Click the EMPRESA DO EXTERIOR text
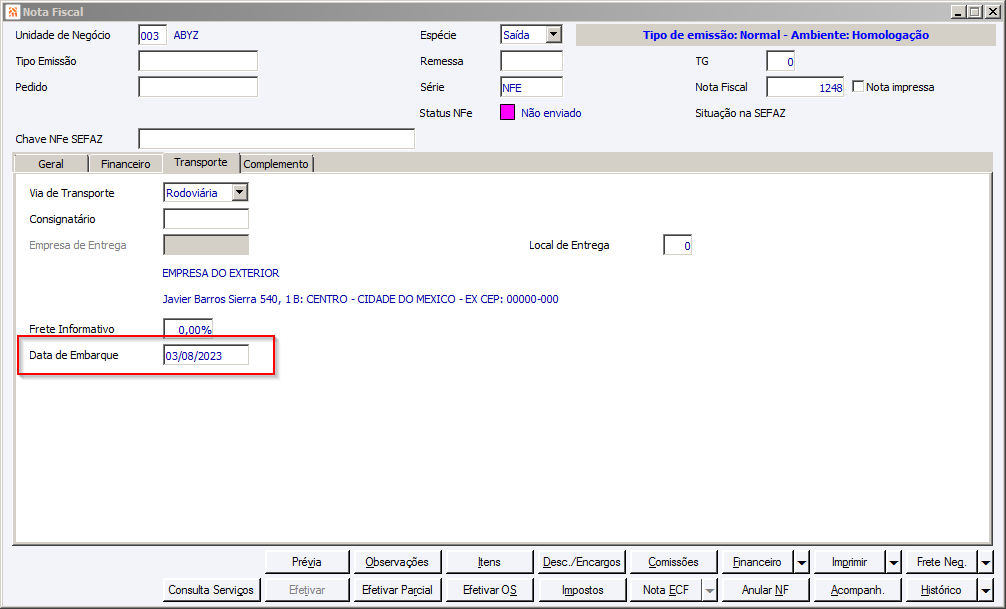Screen dimensions: 1006x609 [x=221, y=273]
